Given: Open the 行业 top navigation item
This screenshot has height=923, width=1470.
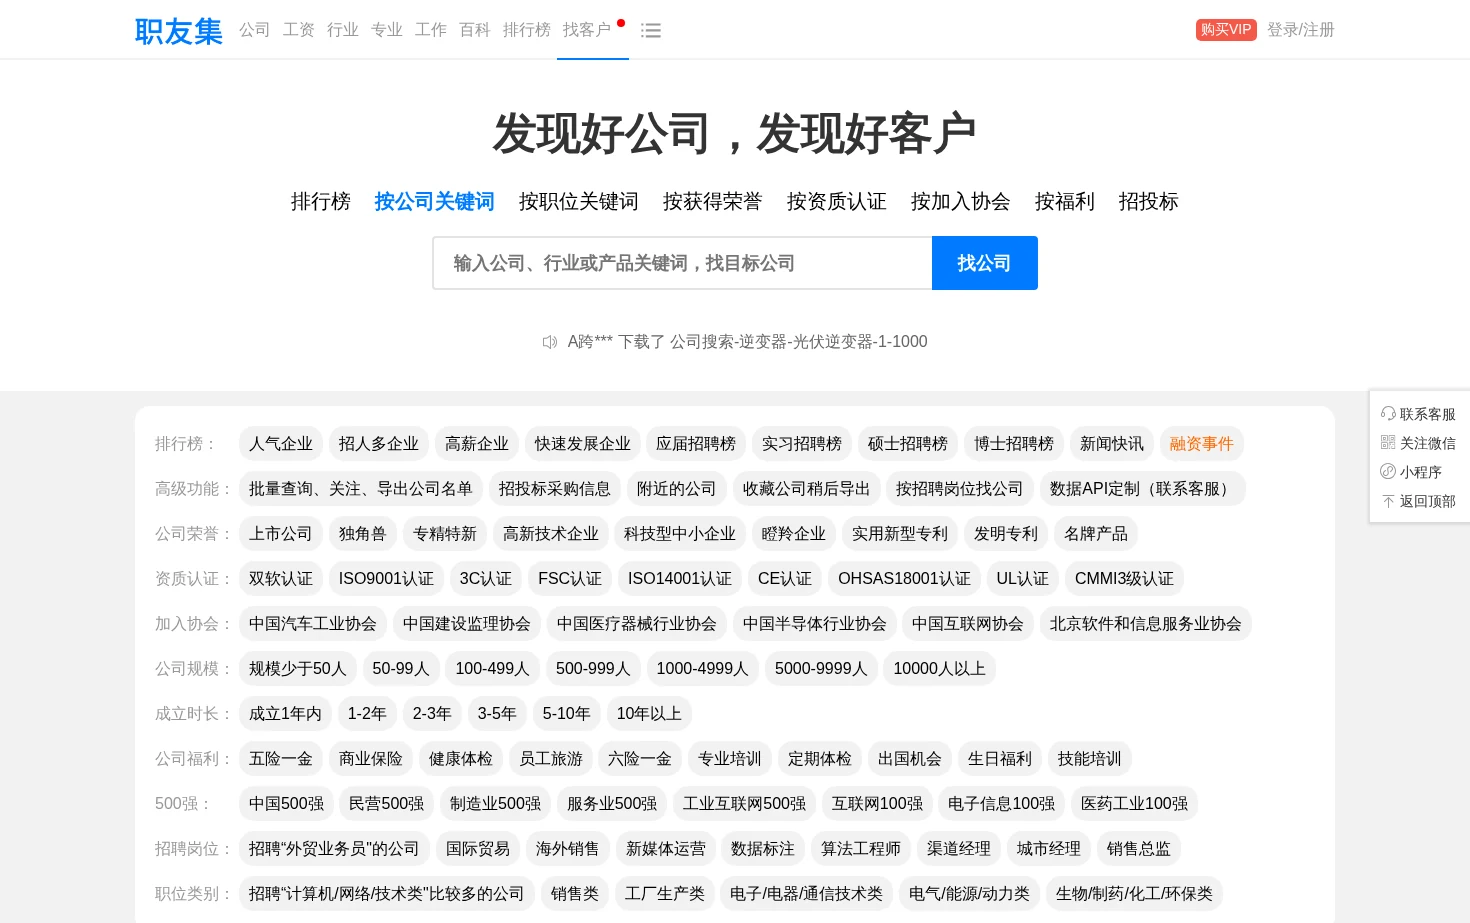Looking at the screenshot, I should click(343, 30).
